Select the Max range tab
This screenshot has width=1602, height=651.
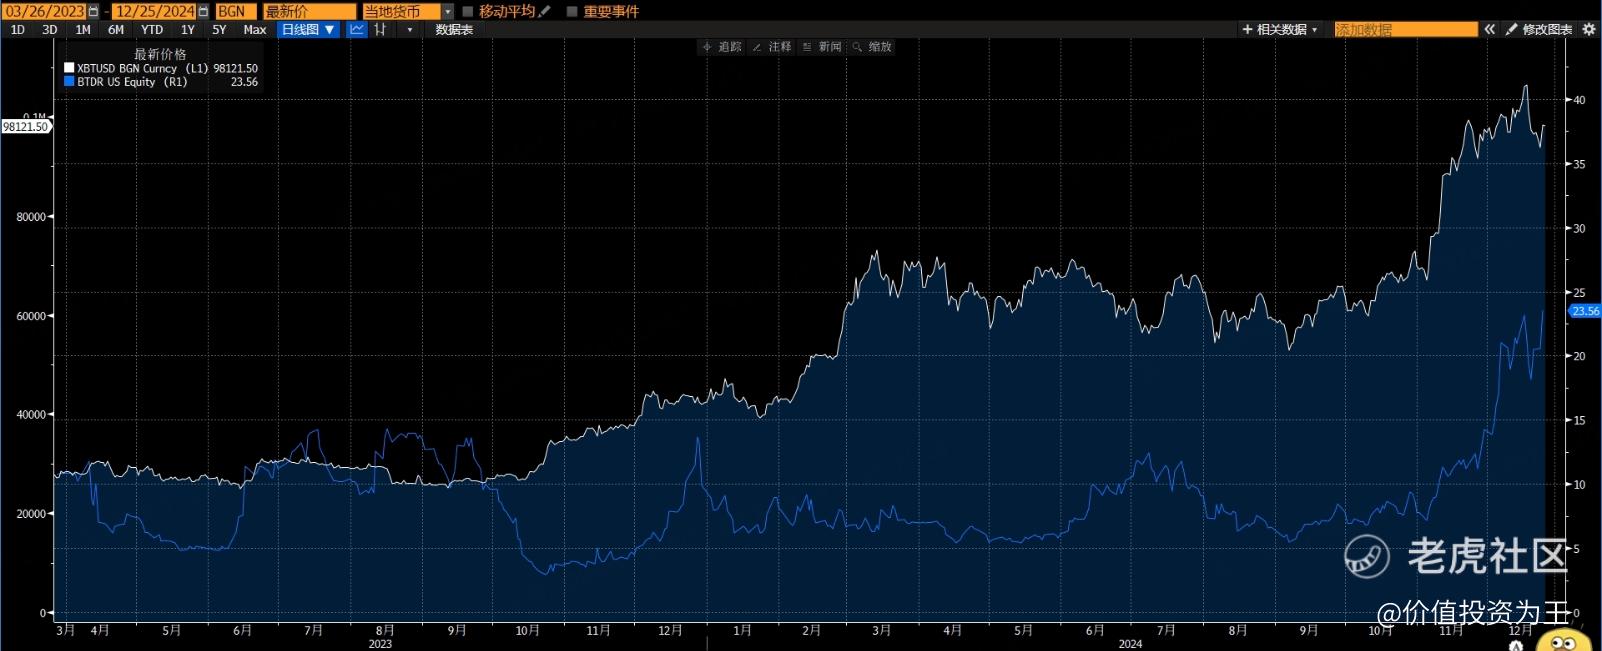[255, 30]
